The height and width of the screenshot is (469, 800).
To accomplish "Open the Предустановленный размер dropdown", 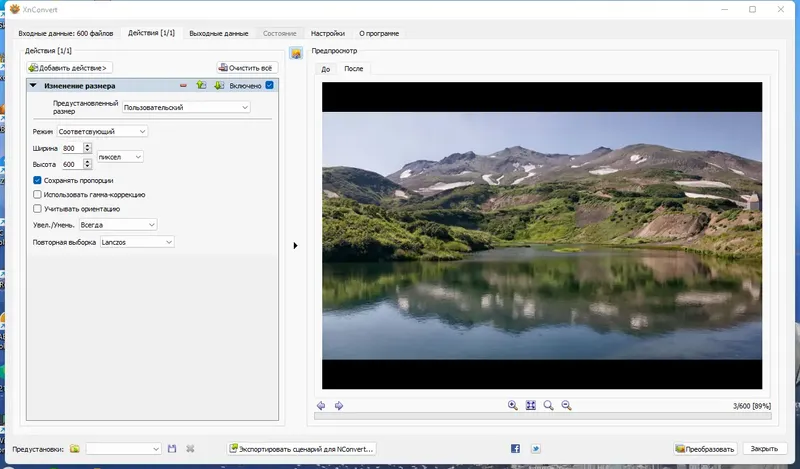I will click(x=186, y=107).
